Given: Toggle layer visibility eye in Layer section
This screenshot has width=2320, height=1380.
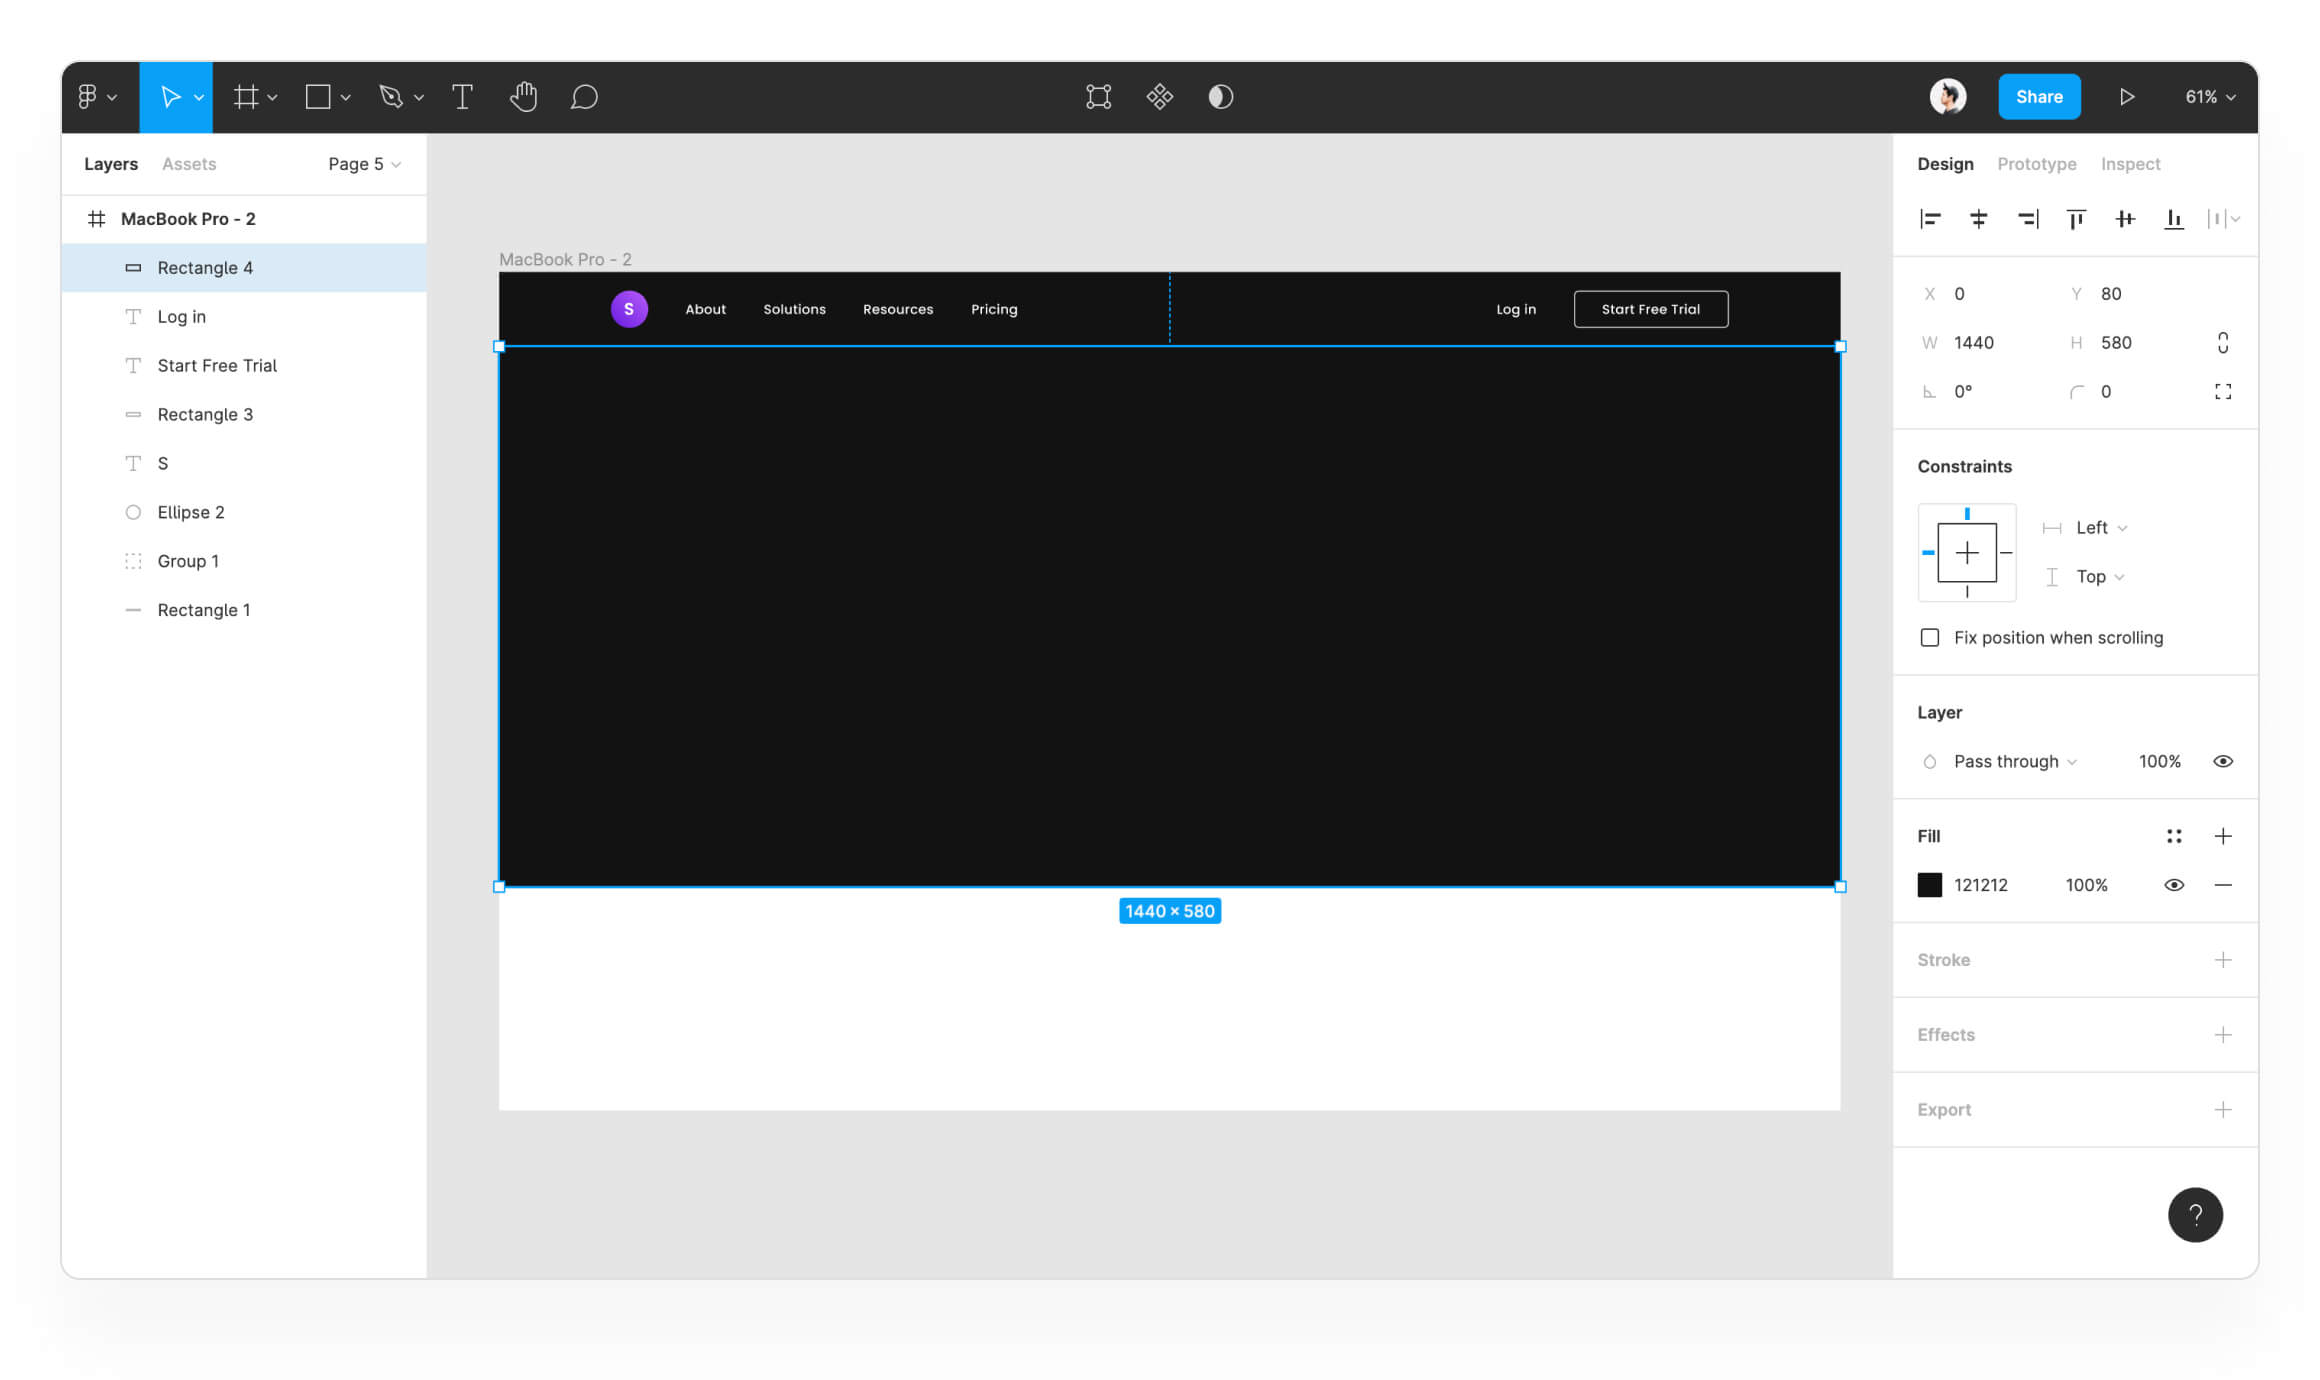Looking at the screenshot, I should click(2222, 762).
